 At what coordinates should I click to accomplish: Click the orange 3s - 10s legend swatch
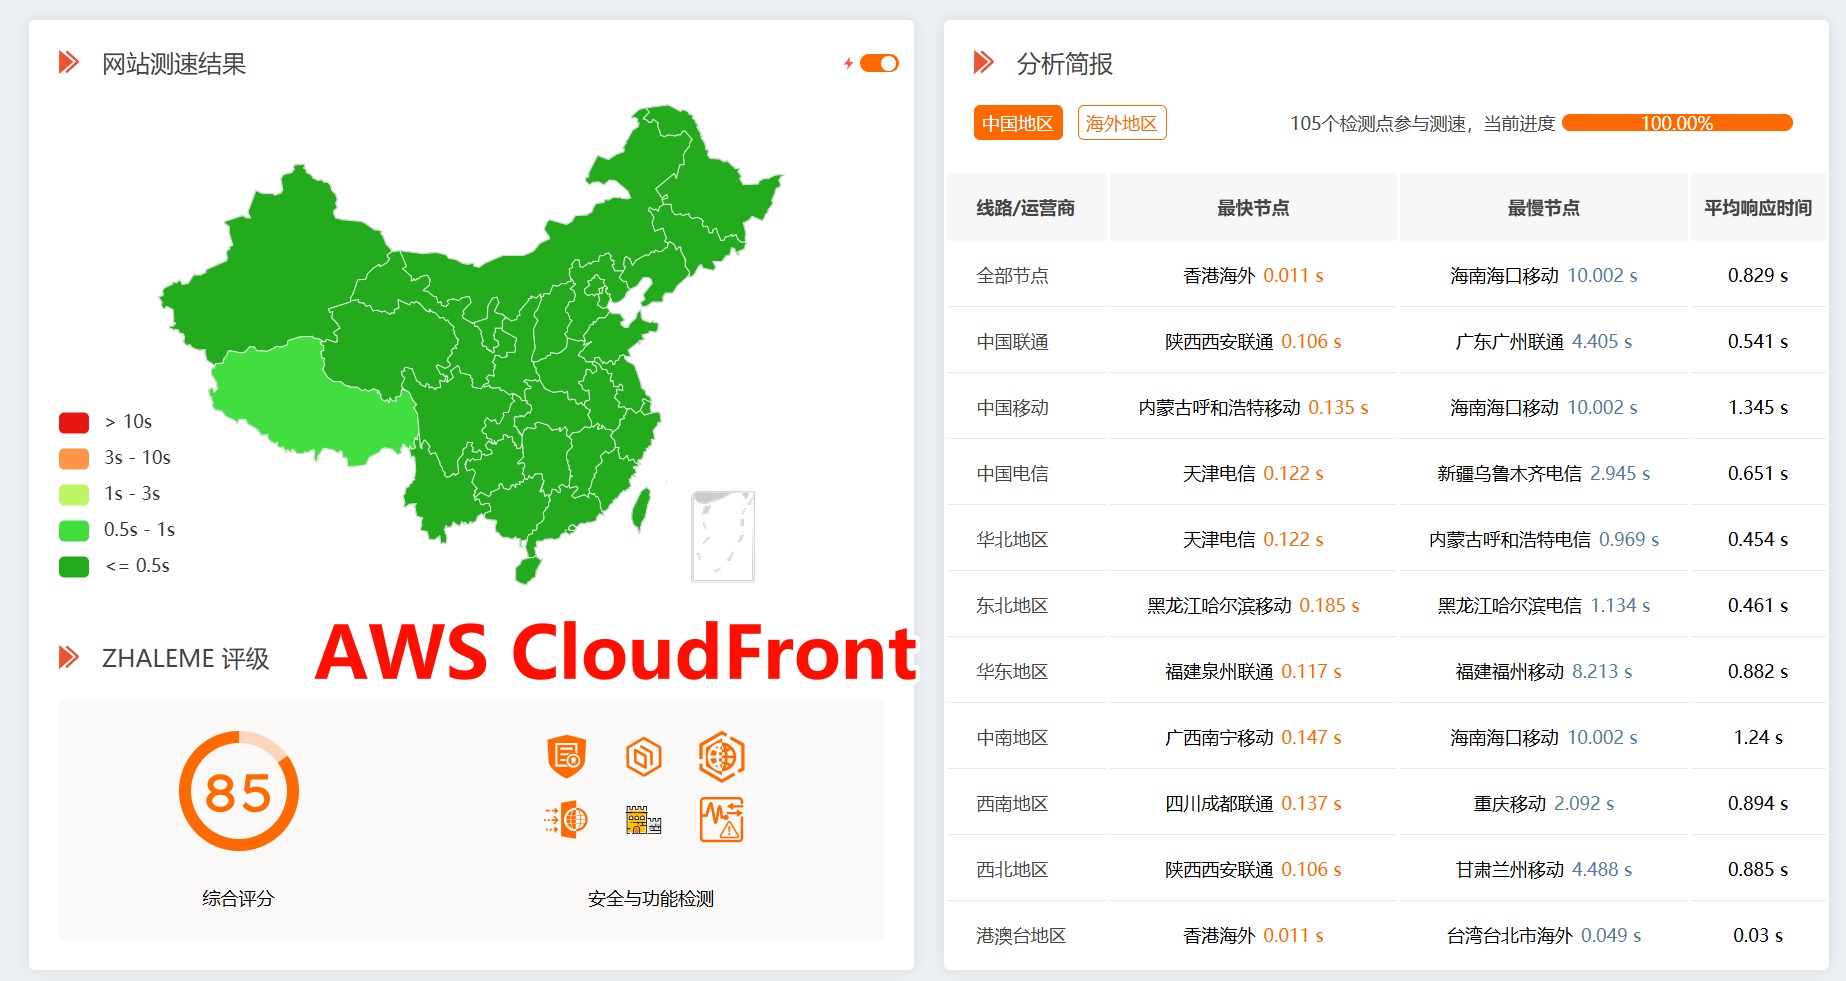[74, 458]
